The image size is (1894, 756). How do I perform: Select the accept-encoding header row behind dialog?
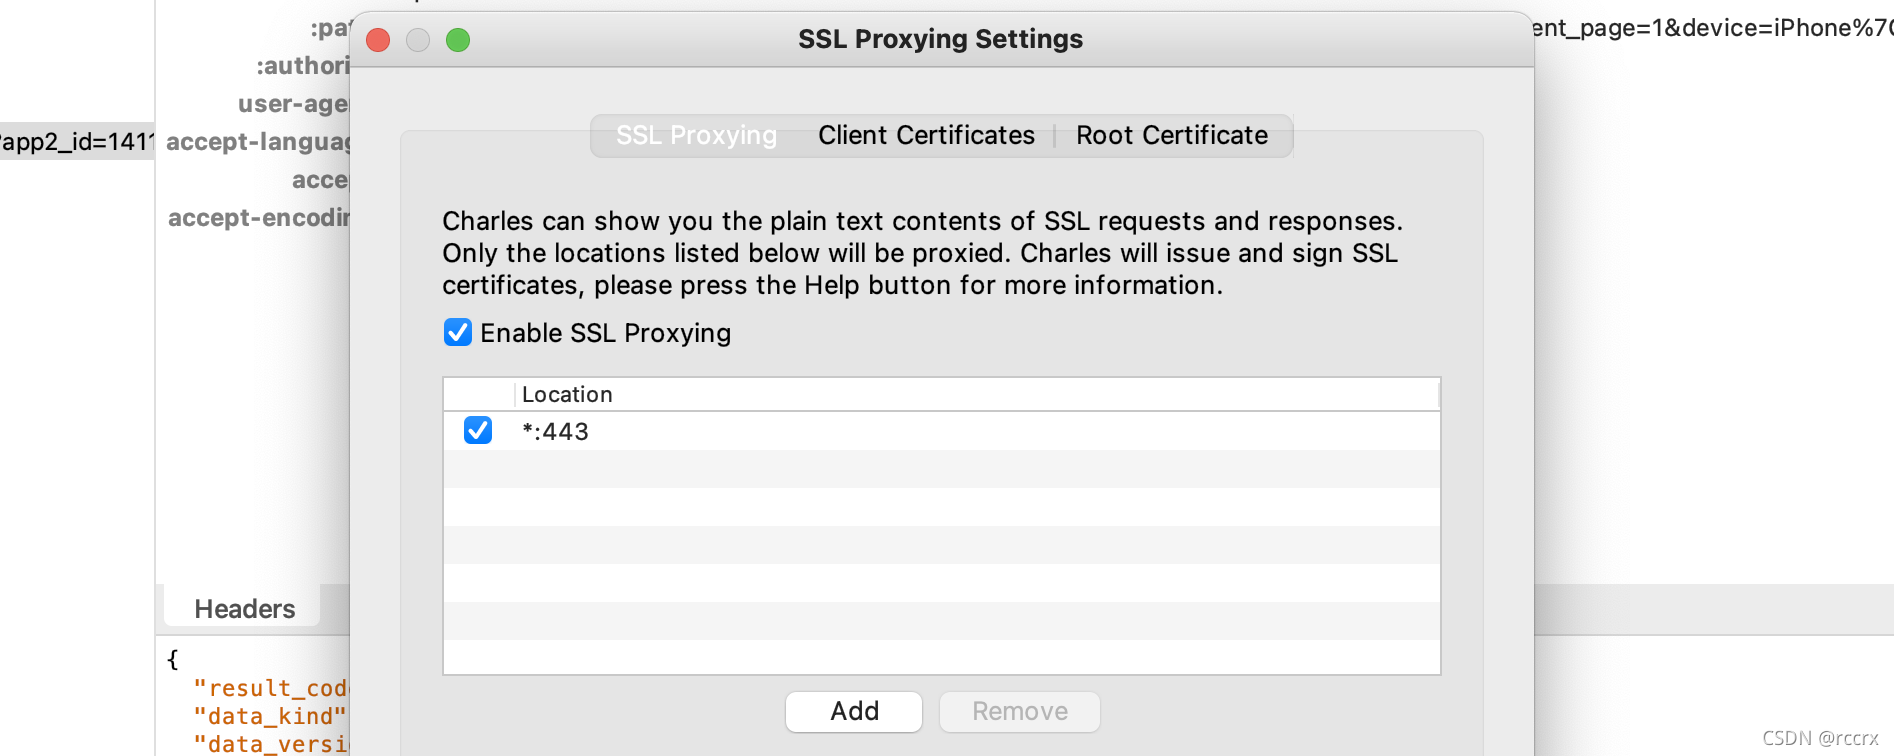pos(259,218)
